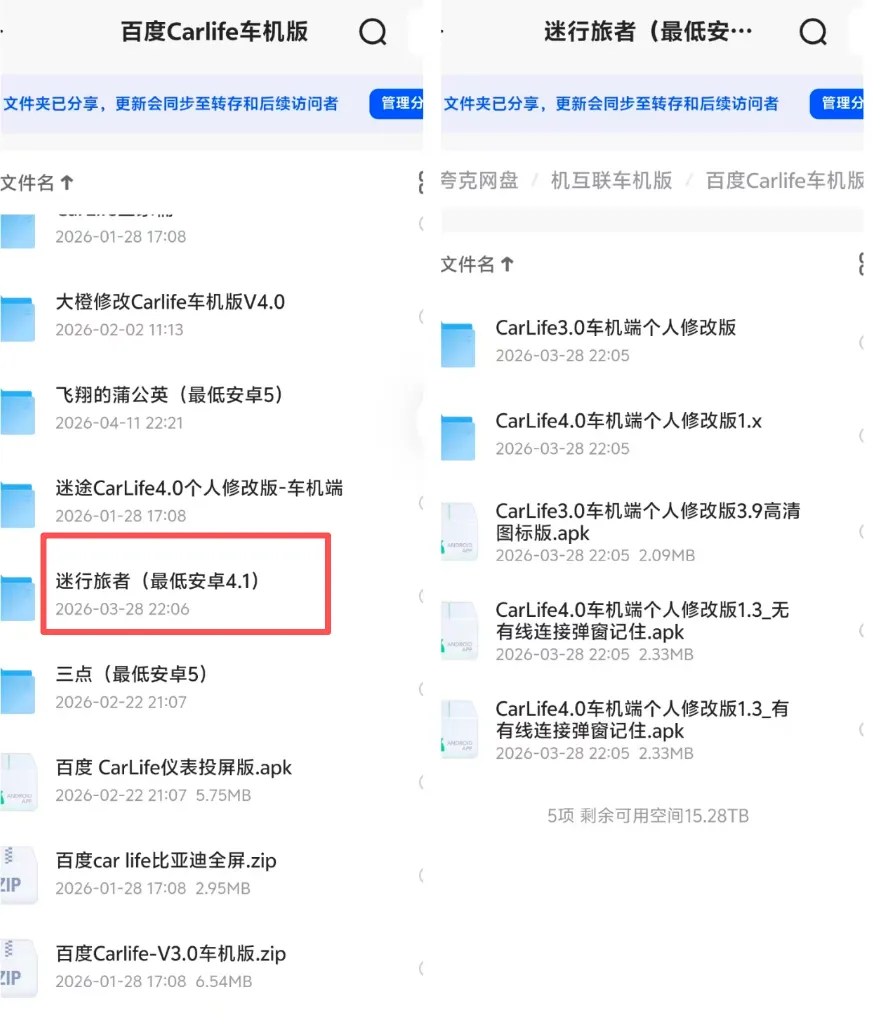This screenshot has height=1020, width=873.
Task: Tap the 文件夹已分享 banner text on right screen
Action: 611,103
